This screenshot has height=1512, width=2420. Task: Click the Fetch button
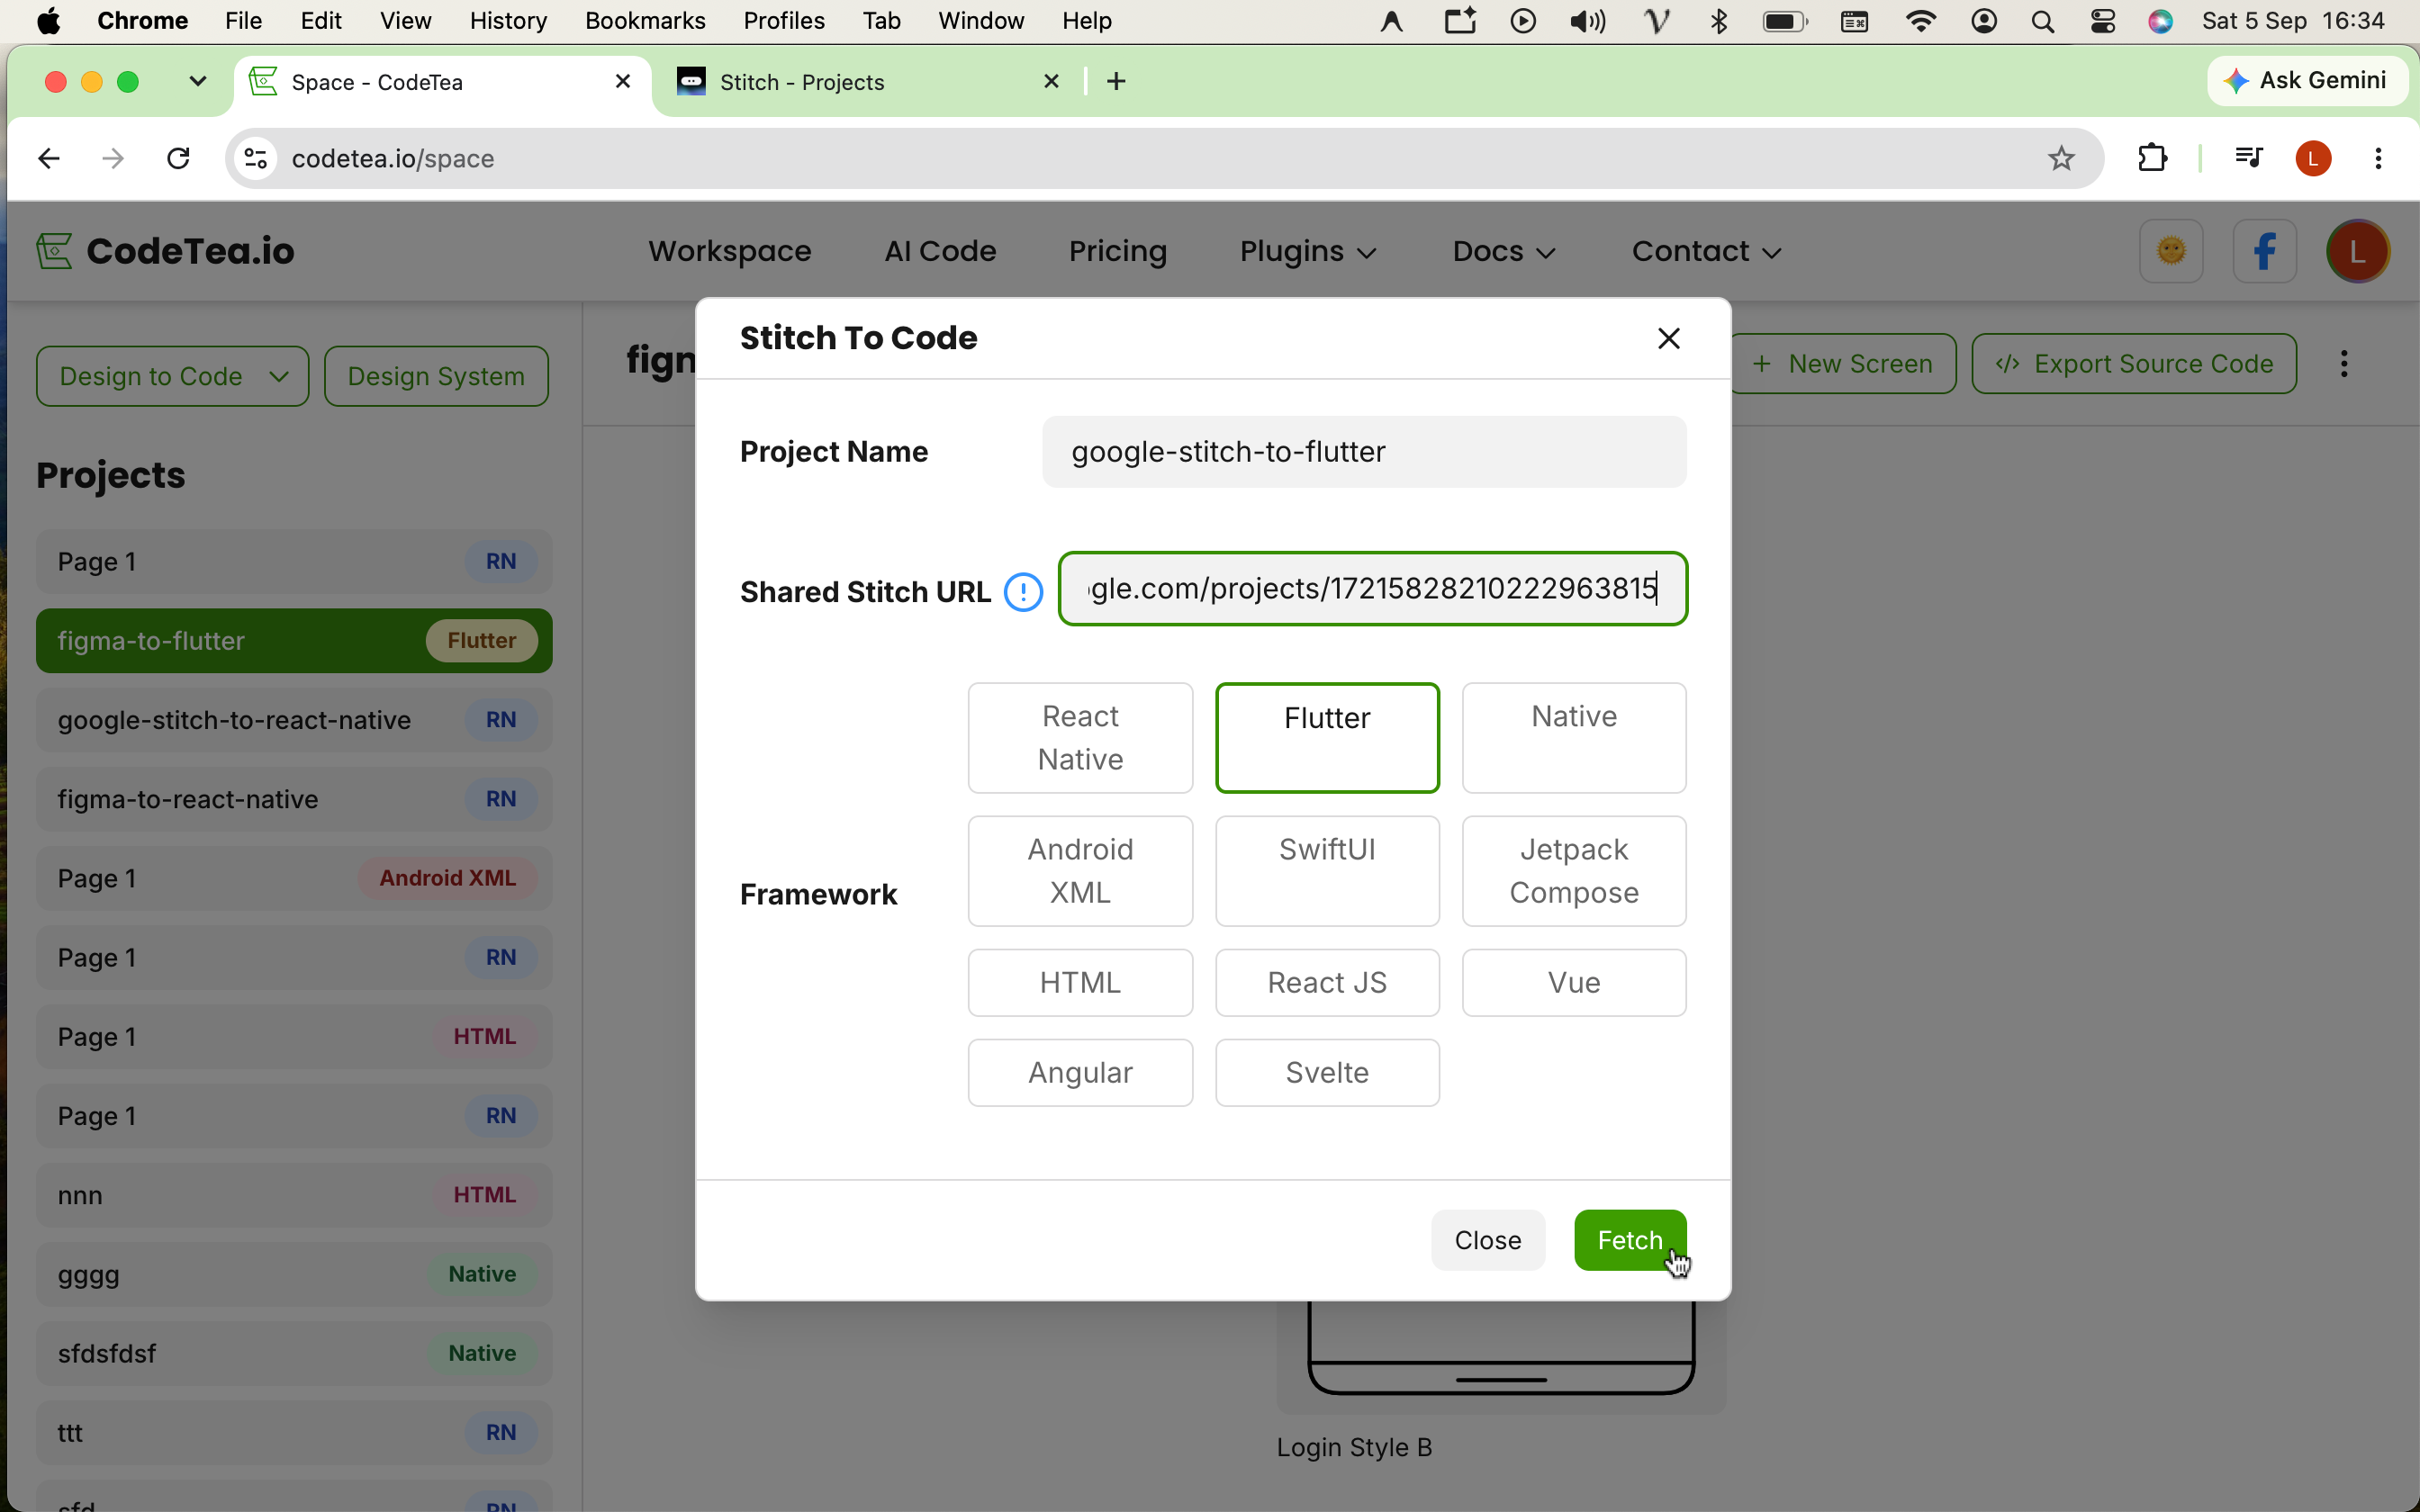click(1629, 1240)
